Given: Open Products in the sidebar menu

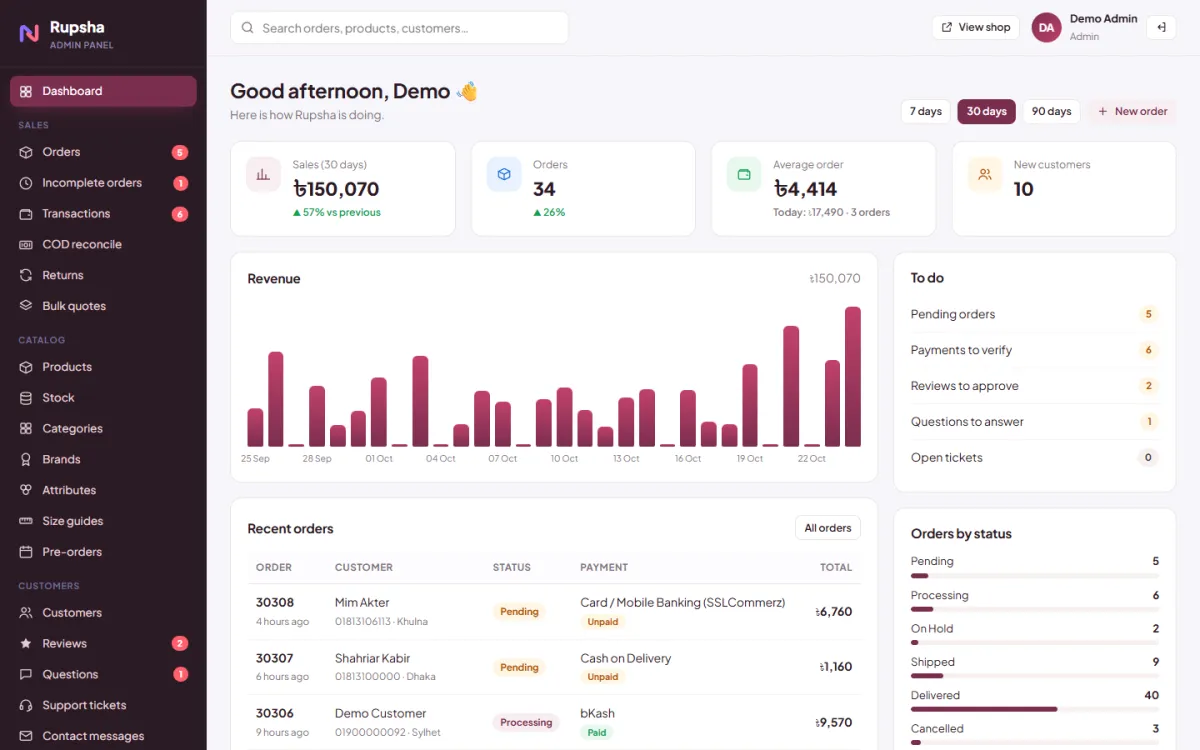Looking at the screenshot, I should (x=103, y=367).
